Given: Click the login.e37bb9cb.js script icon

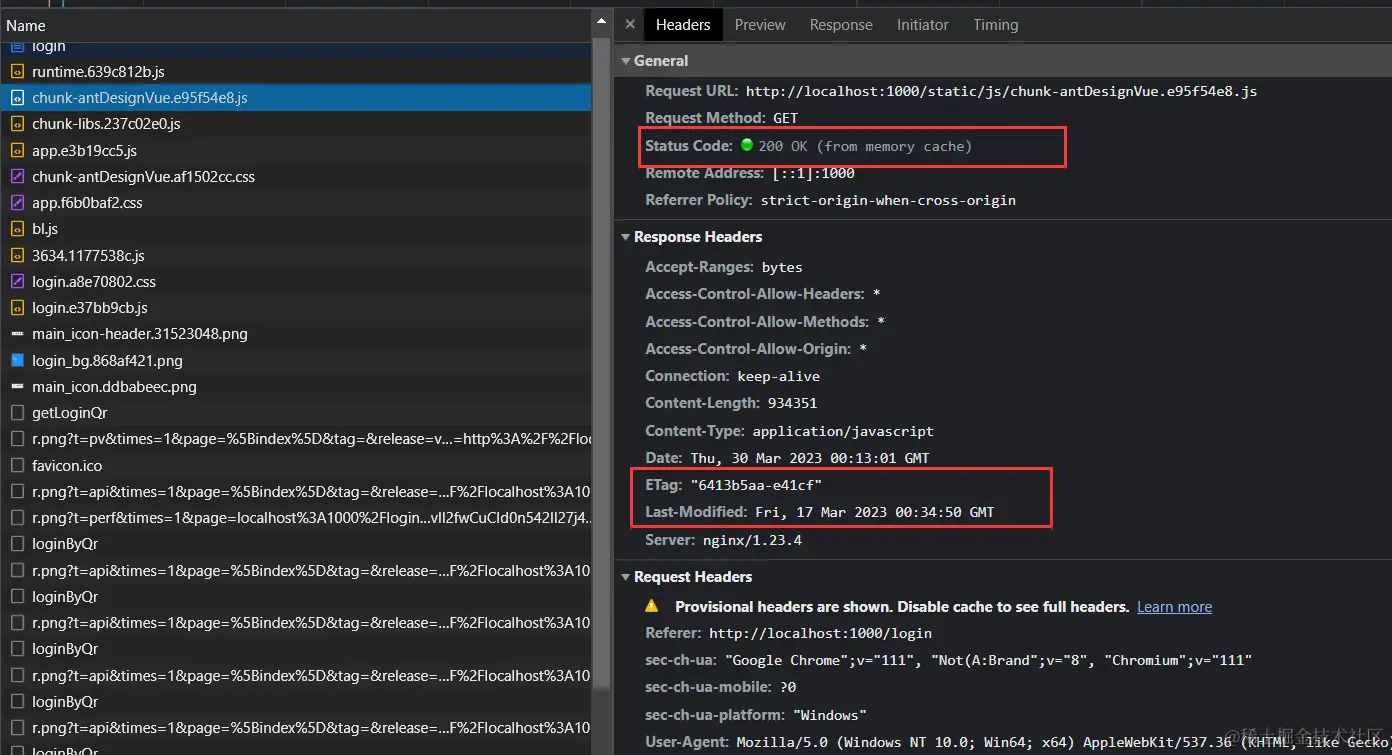Looking at the screenshot, I should pyautogui.click(x=17, y=308).
